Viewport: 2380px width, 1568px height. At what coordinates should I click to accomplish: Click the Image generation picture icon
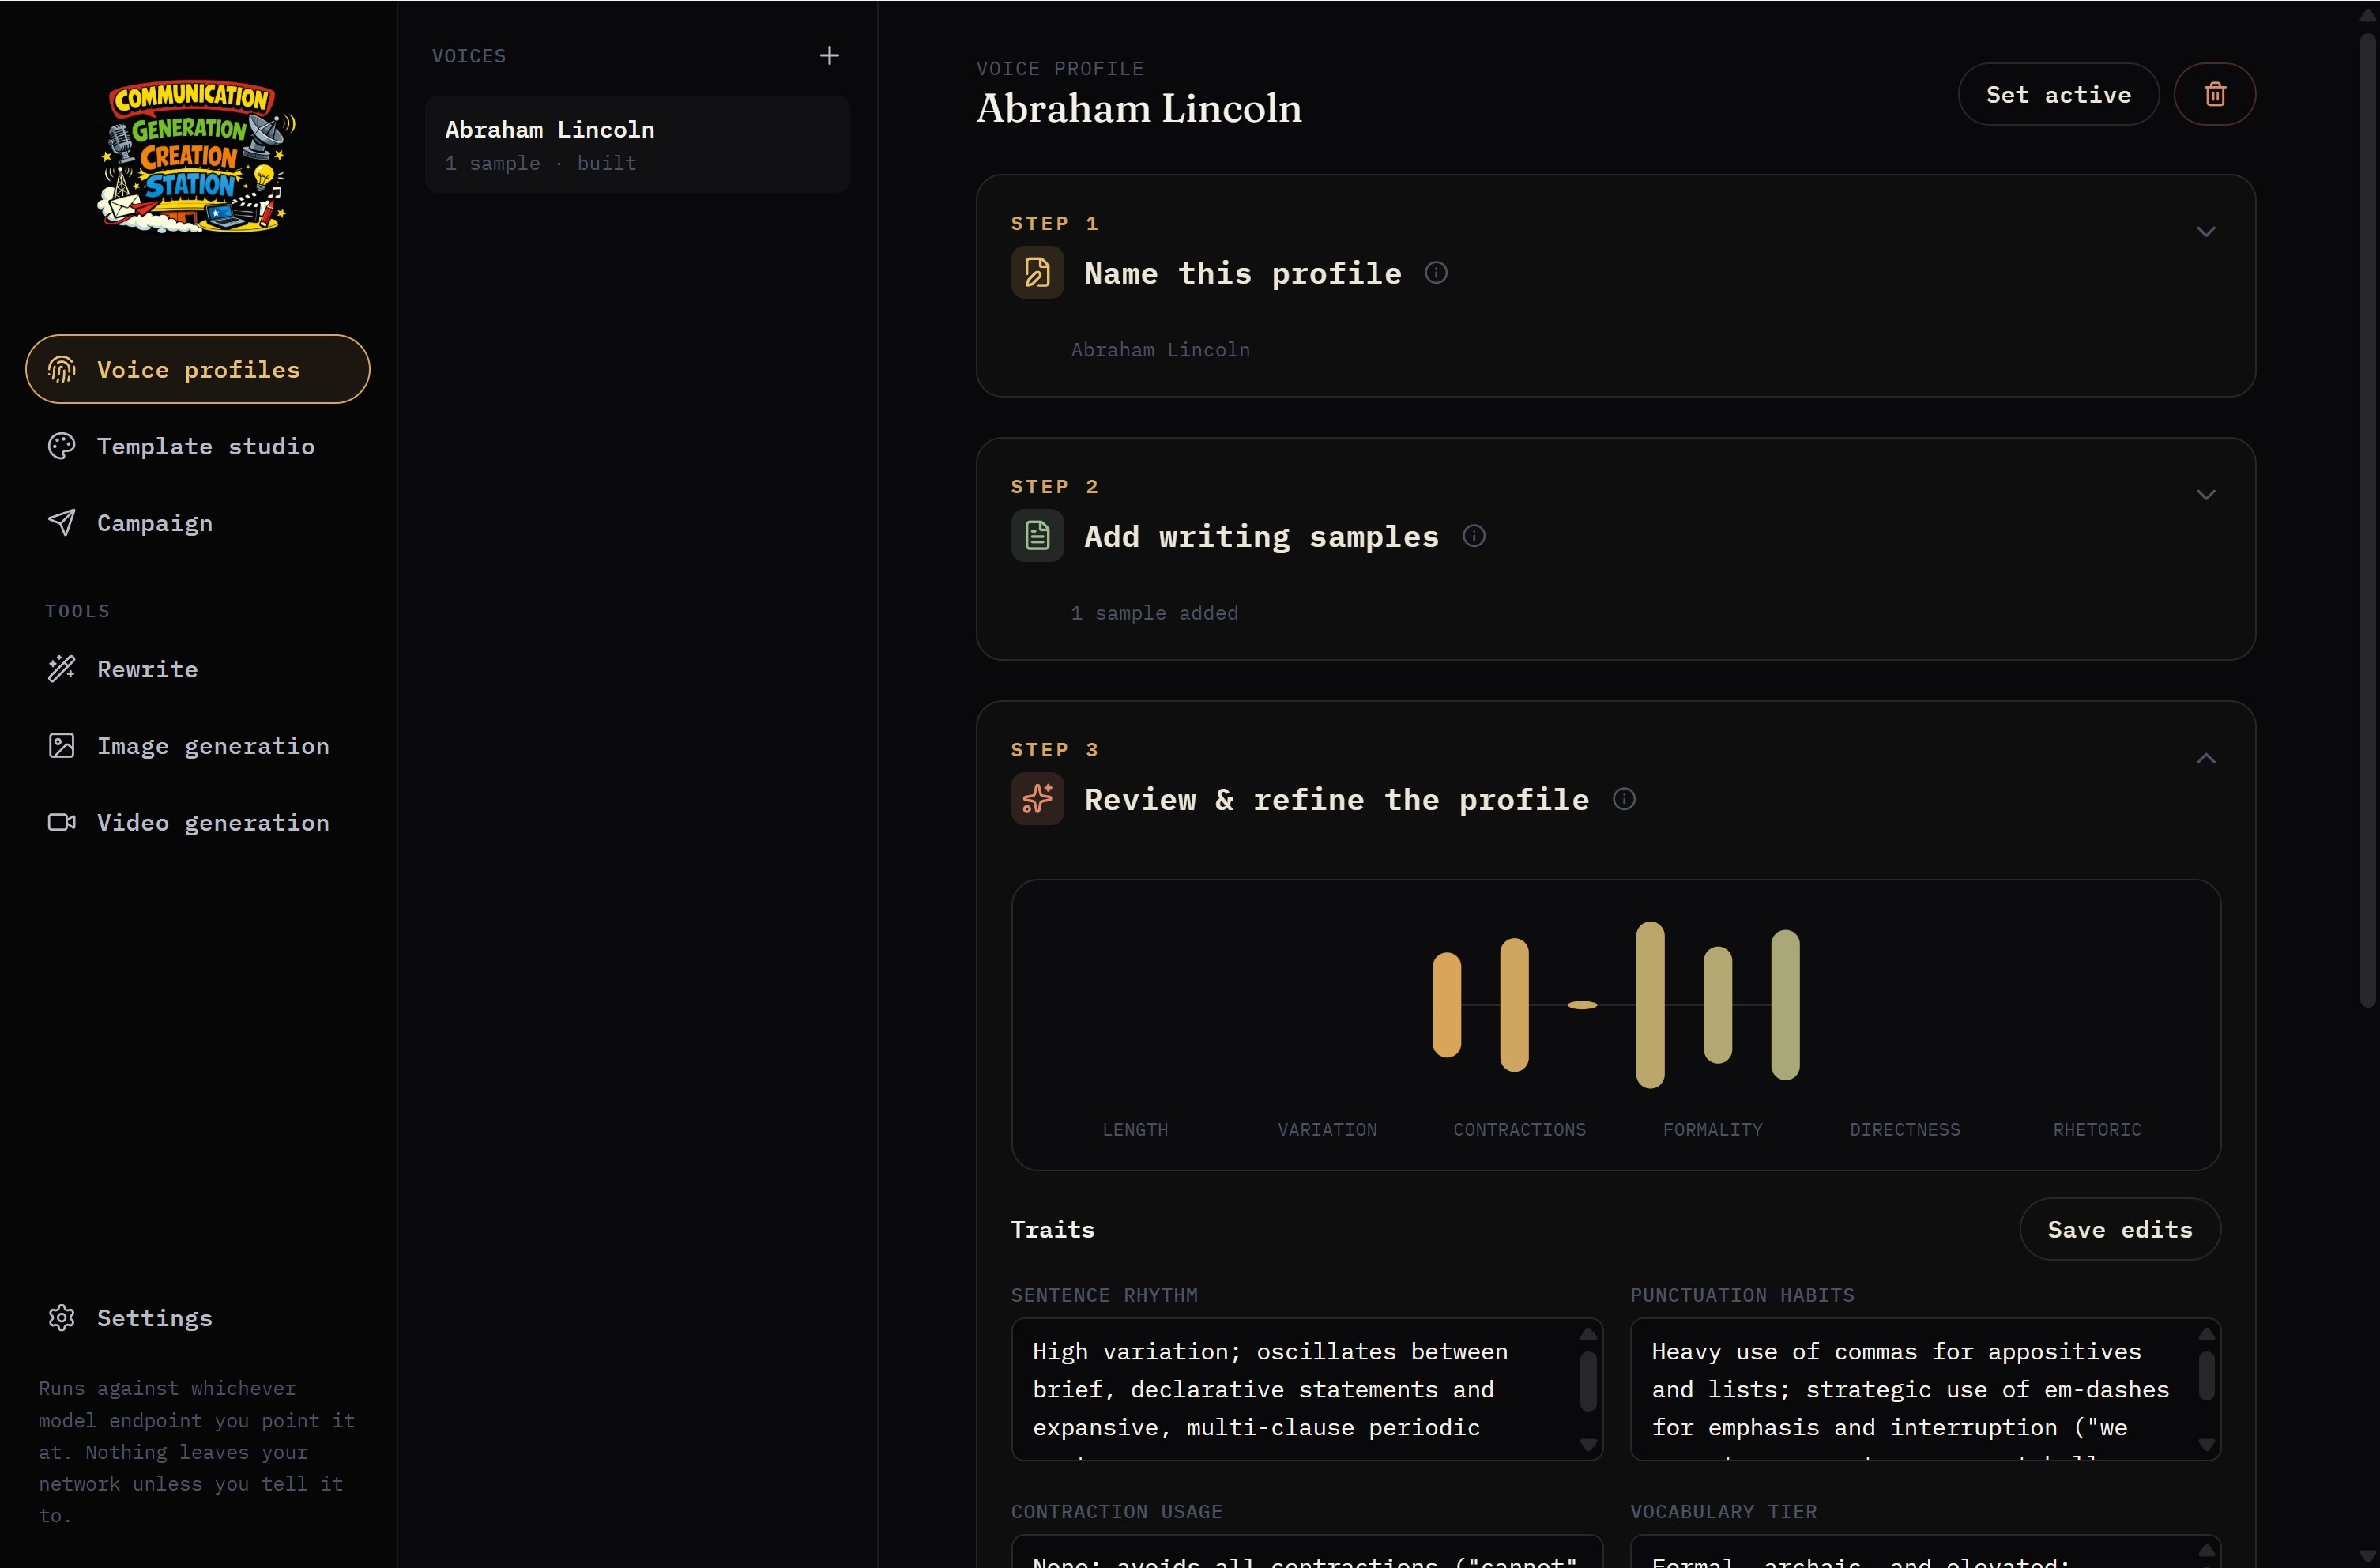pyautogui.click(x=62, y=745)
